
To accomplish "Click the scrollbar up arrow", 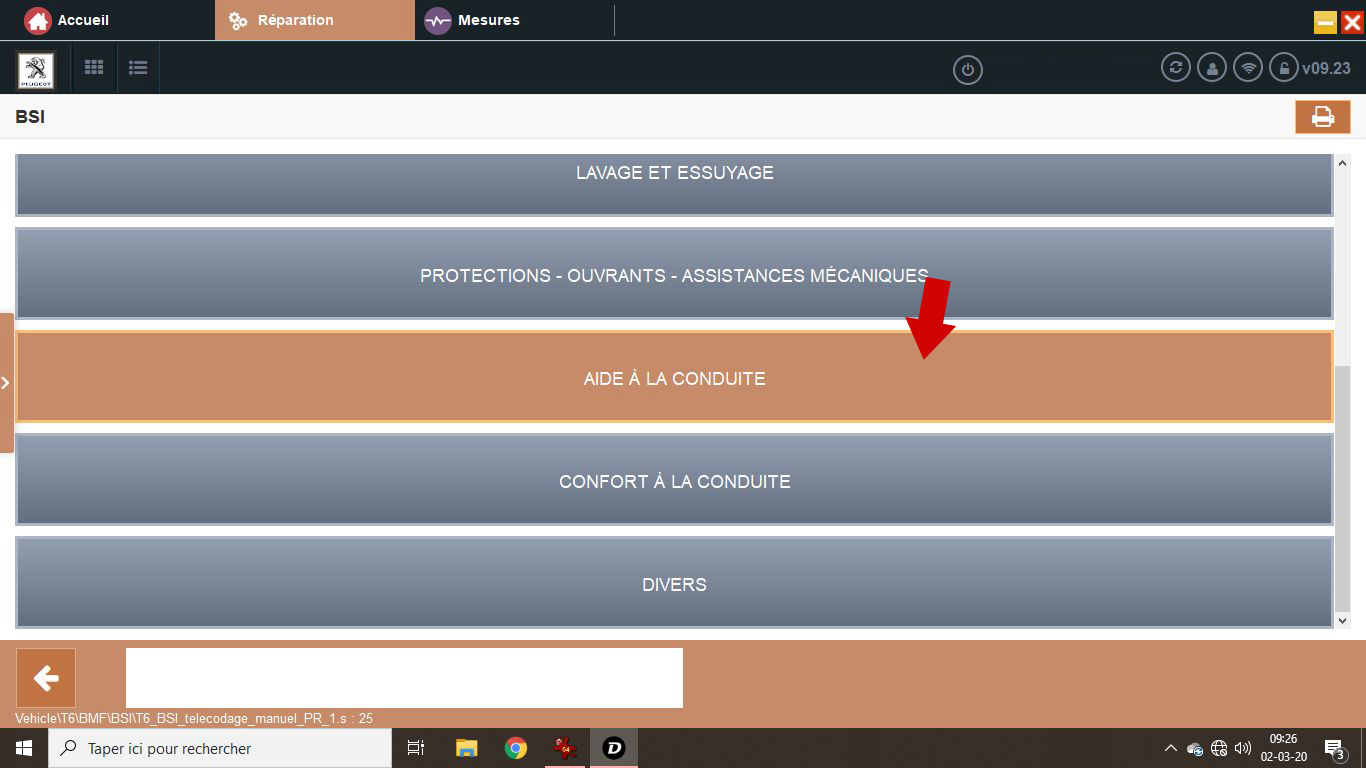I will 1342,163.
